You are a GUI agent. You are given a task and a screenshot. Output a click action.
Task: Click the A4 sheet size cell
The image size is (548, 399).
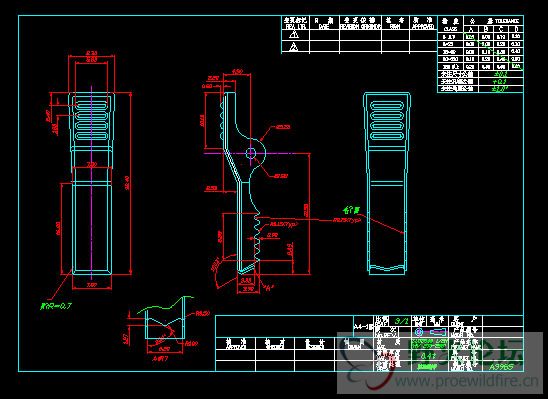point(364,327)
